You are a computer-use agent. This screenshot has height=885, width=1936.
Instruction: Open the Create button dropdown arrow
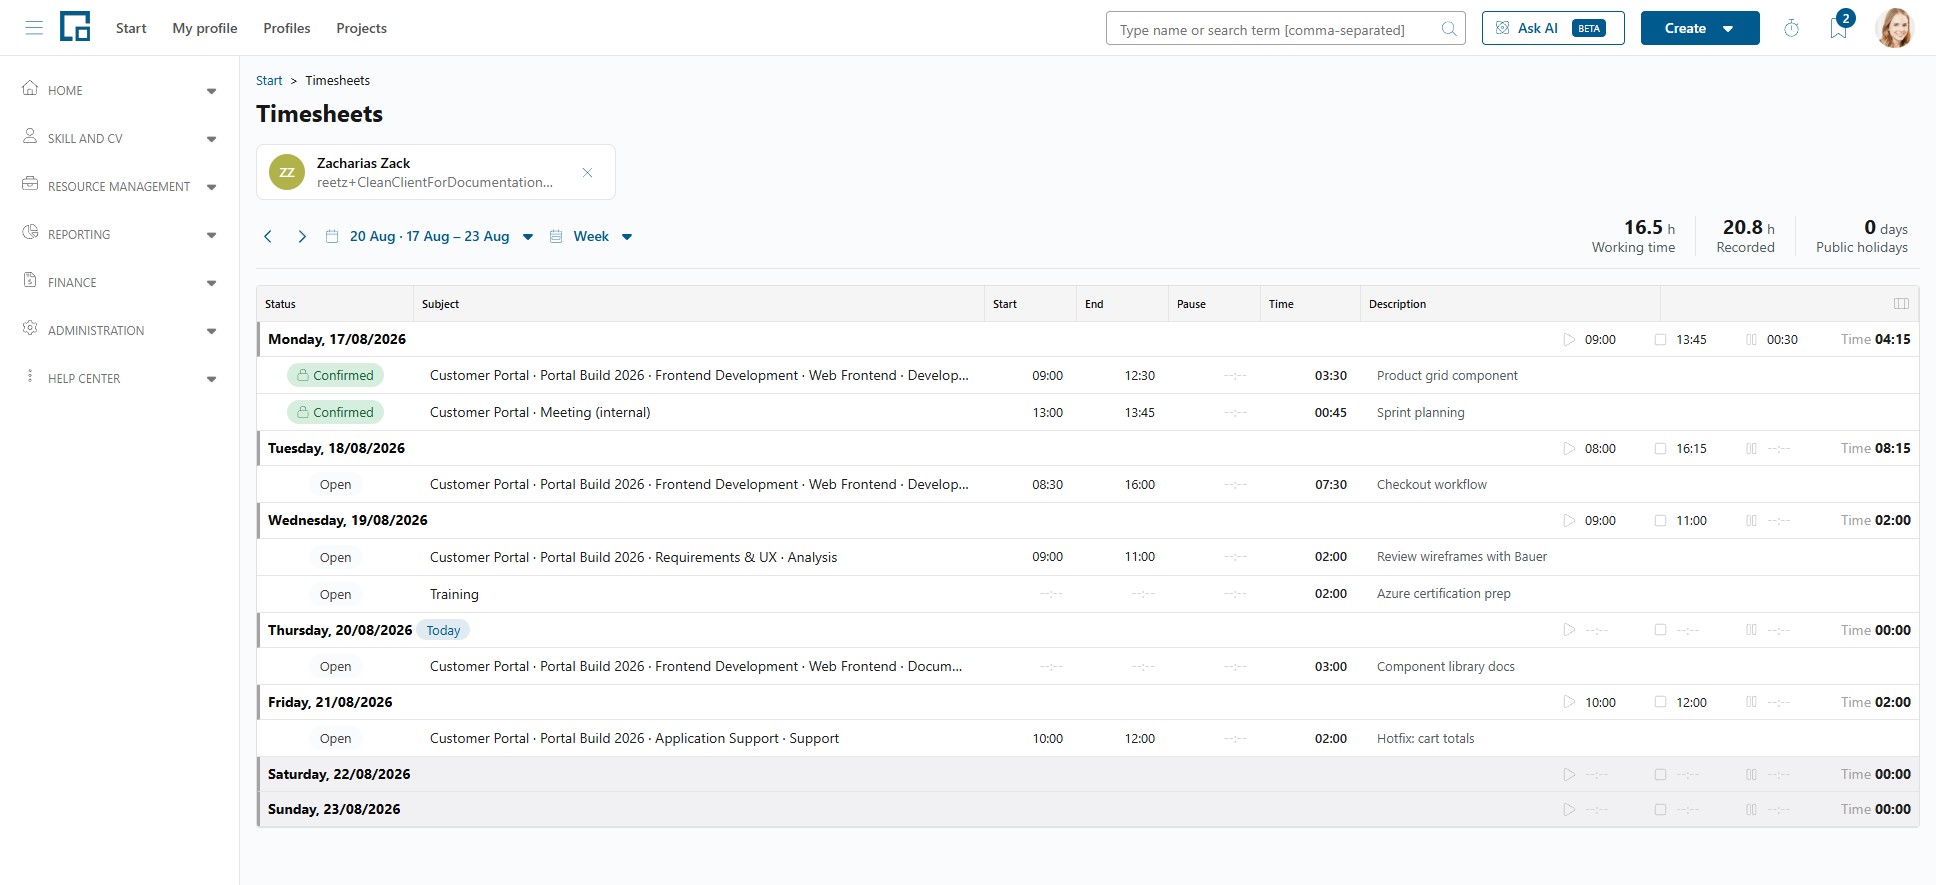click(1728, 29)
